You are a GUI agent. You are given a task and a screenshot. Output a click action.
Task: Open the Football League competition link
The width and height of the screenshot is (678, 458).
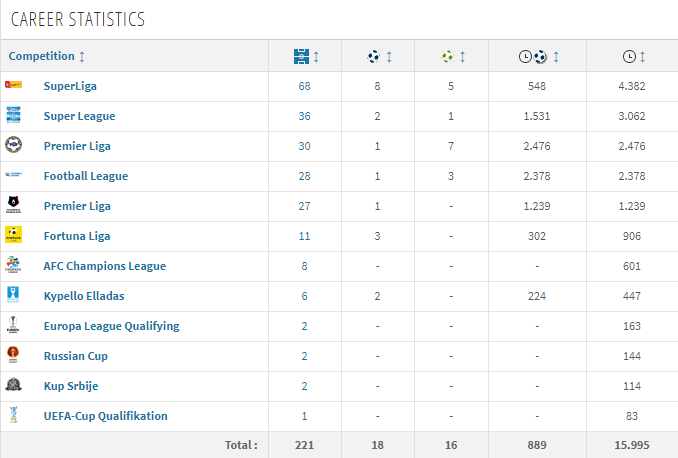tap(86, 176)
